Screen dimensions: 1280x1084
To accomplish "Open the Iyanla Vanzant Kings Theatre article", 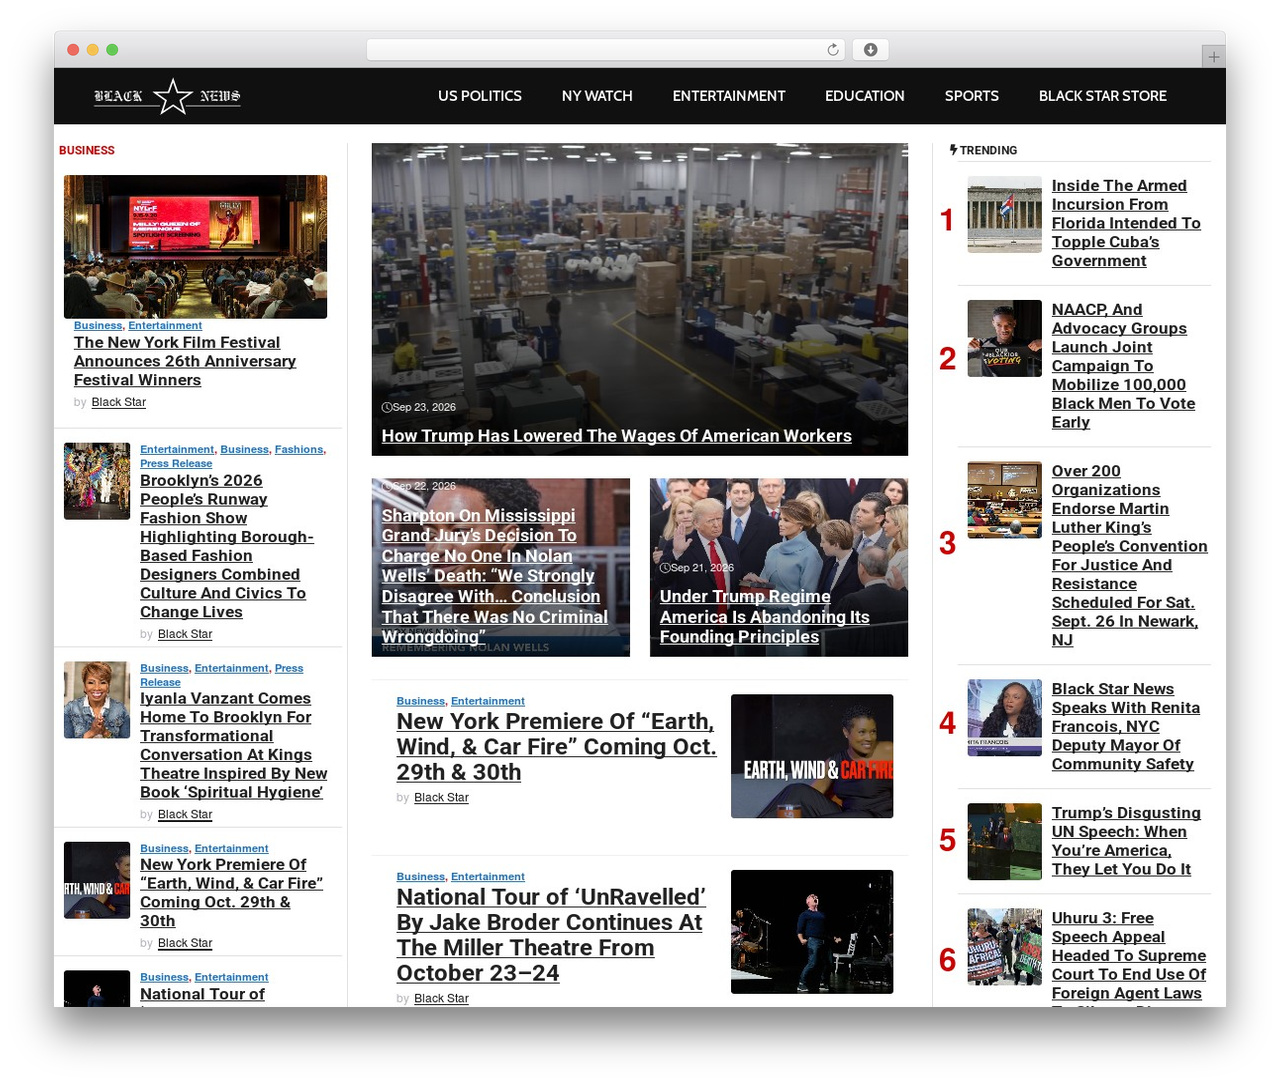I will coord(234,745).
